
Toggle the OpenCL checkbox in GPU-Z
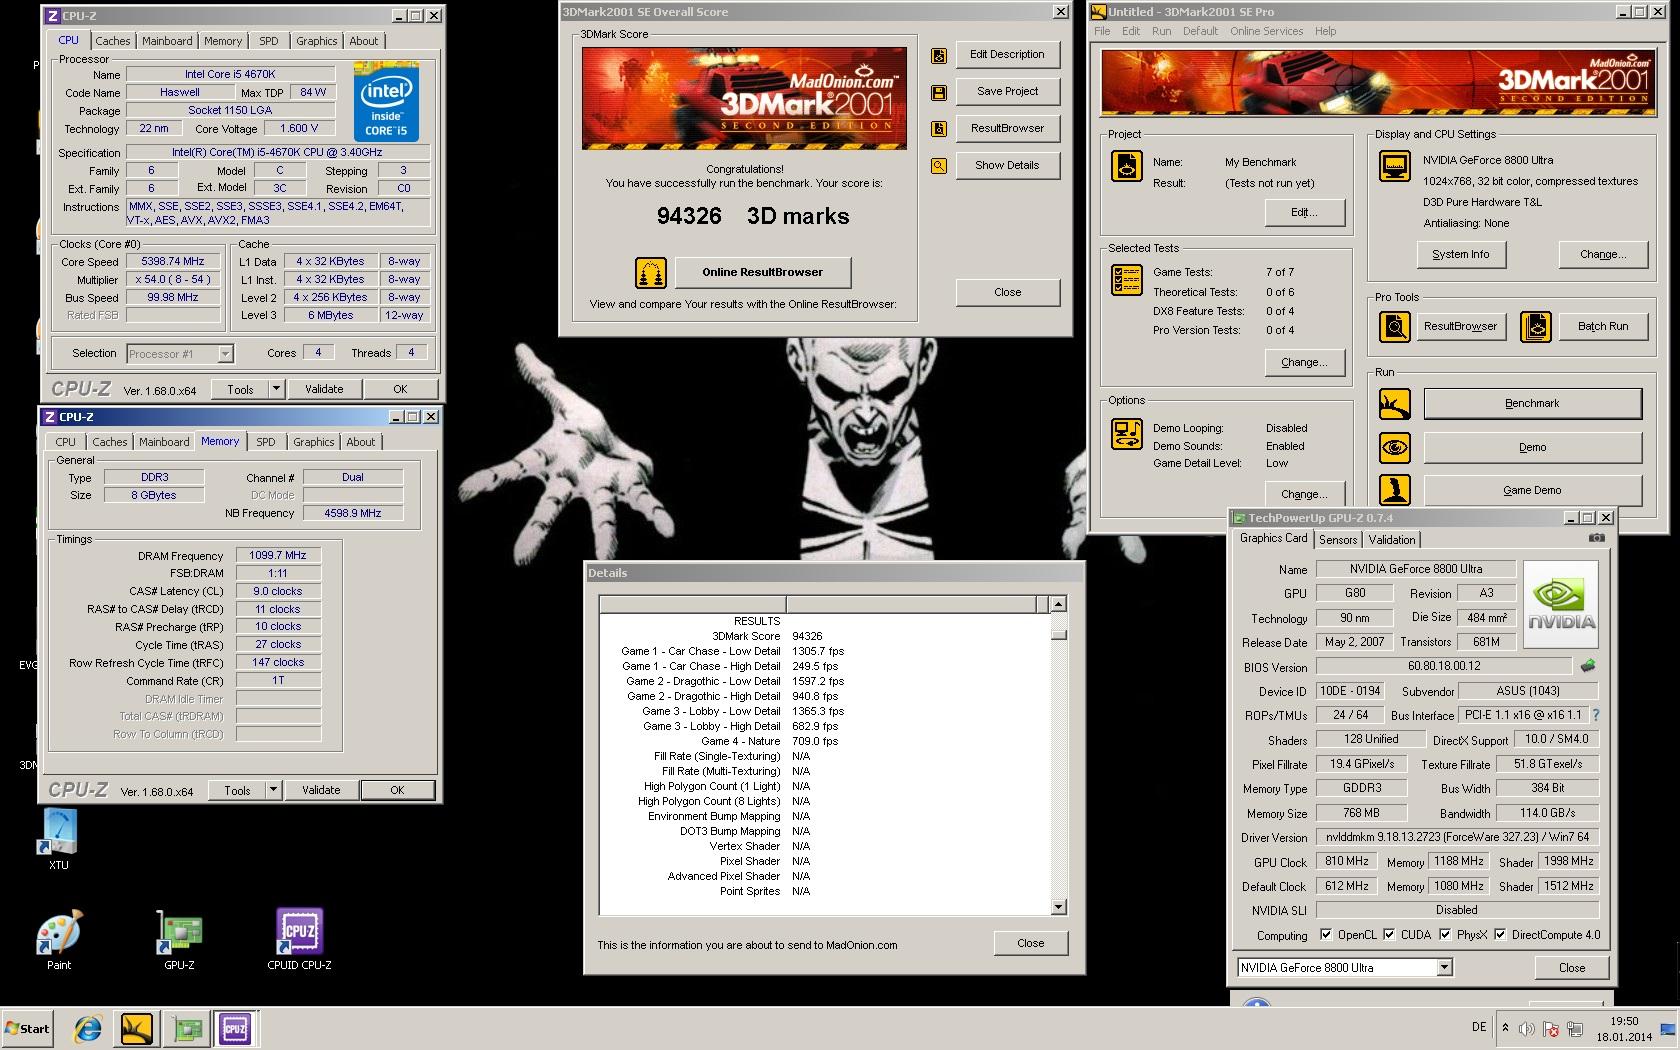(x=1326, y=935)
